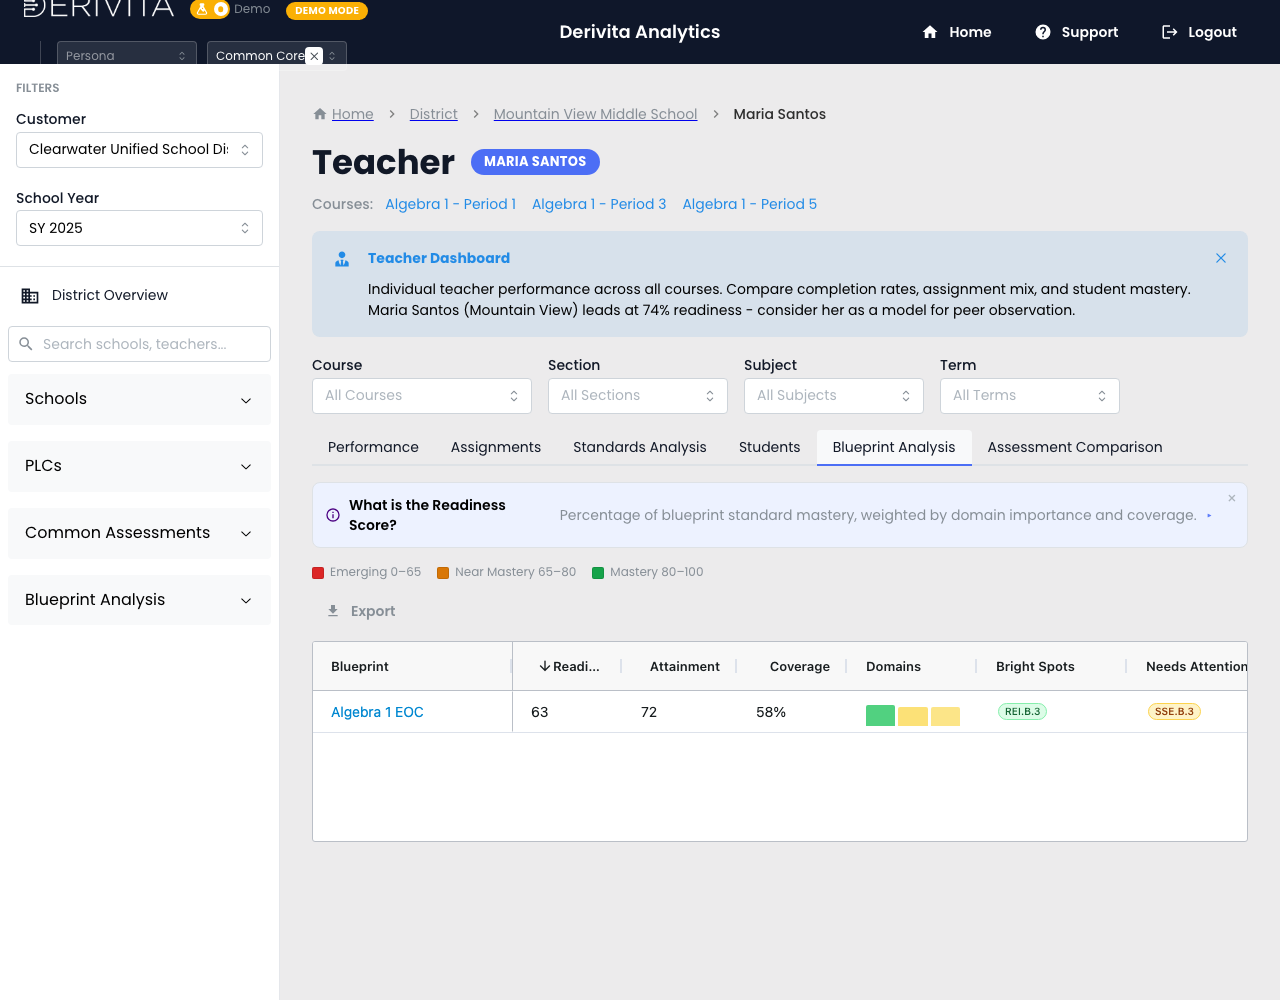
Task: Open Mountain View Middle School breadcrumb
Action: pos(596,114)
